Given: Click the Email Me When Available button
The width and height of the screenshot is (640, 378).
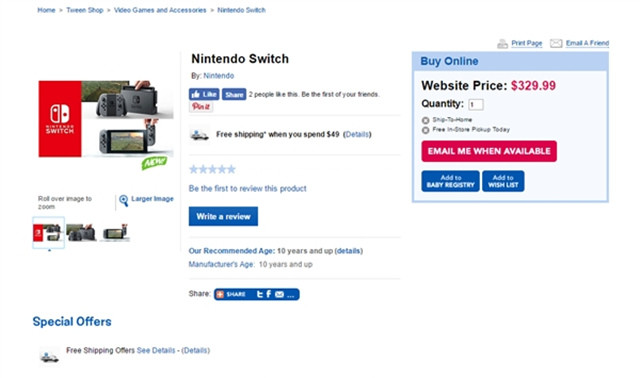Looking at the screenshot, I should 489,151.
